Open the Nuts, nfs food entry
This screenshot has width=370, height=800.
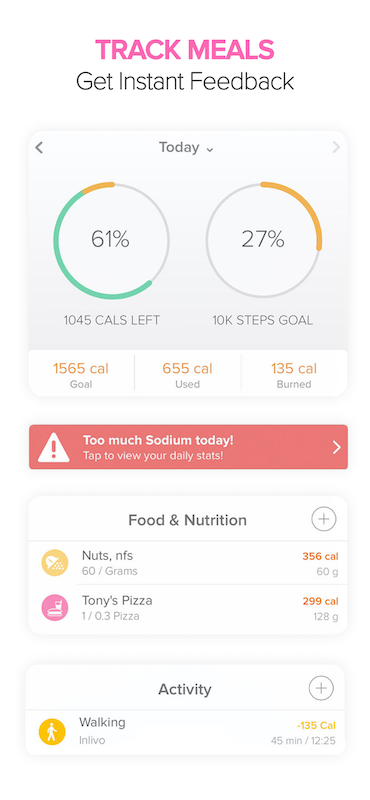(188, 563)
